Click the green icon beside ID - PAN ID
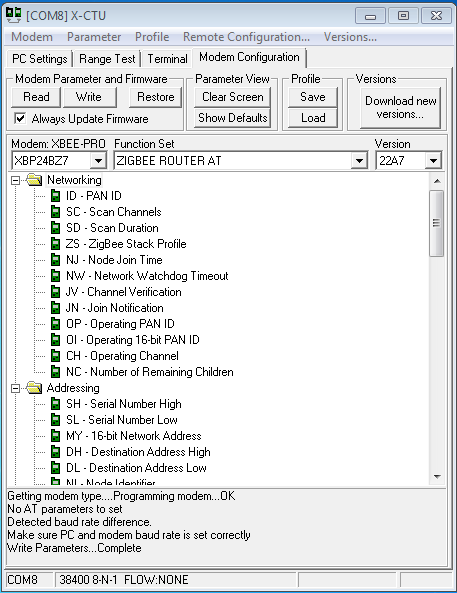The width and height of the screenshot is (457, 593). (55, 196)
